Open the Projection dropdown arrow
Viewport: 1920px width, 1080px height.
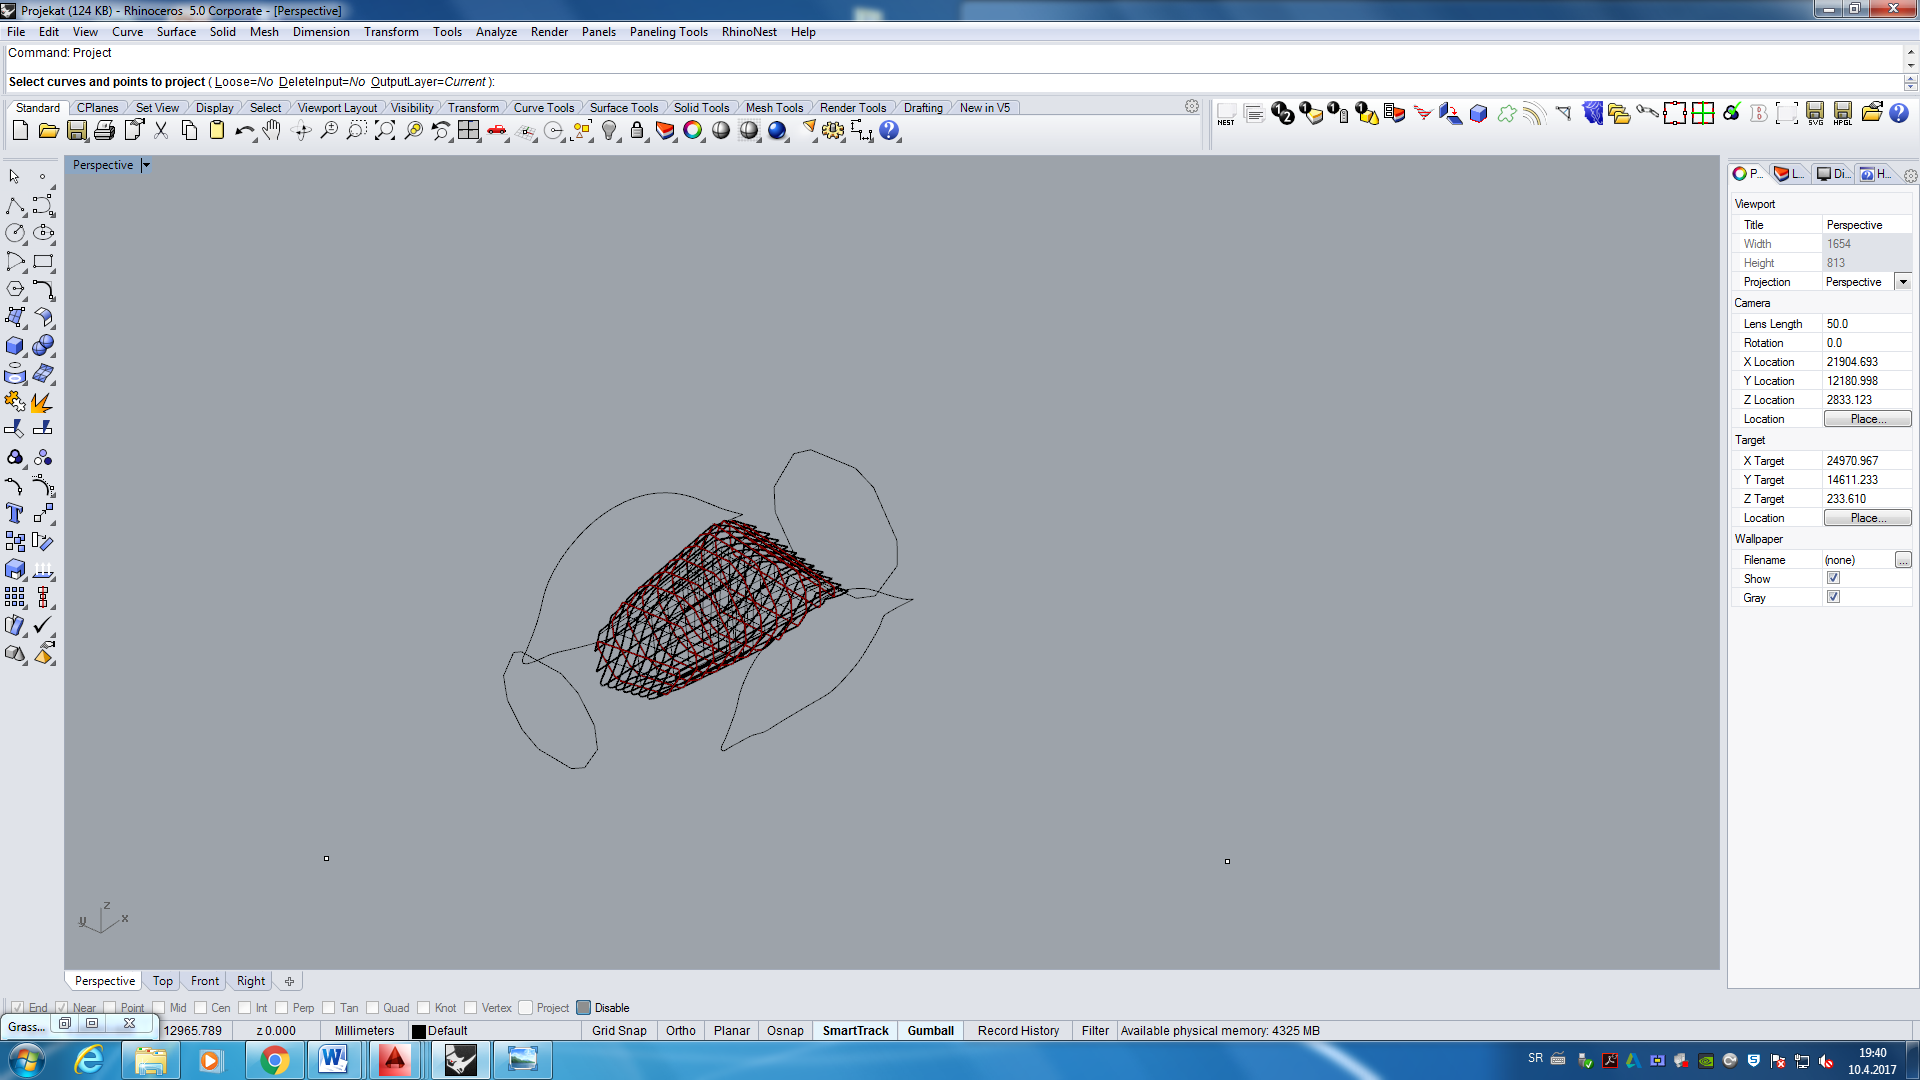pos(1903,282)
